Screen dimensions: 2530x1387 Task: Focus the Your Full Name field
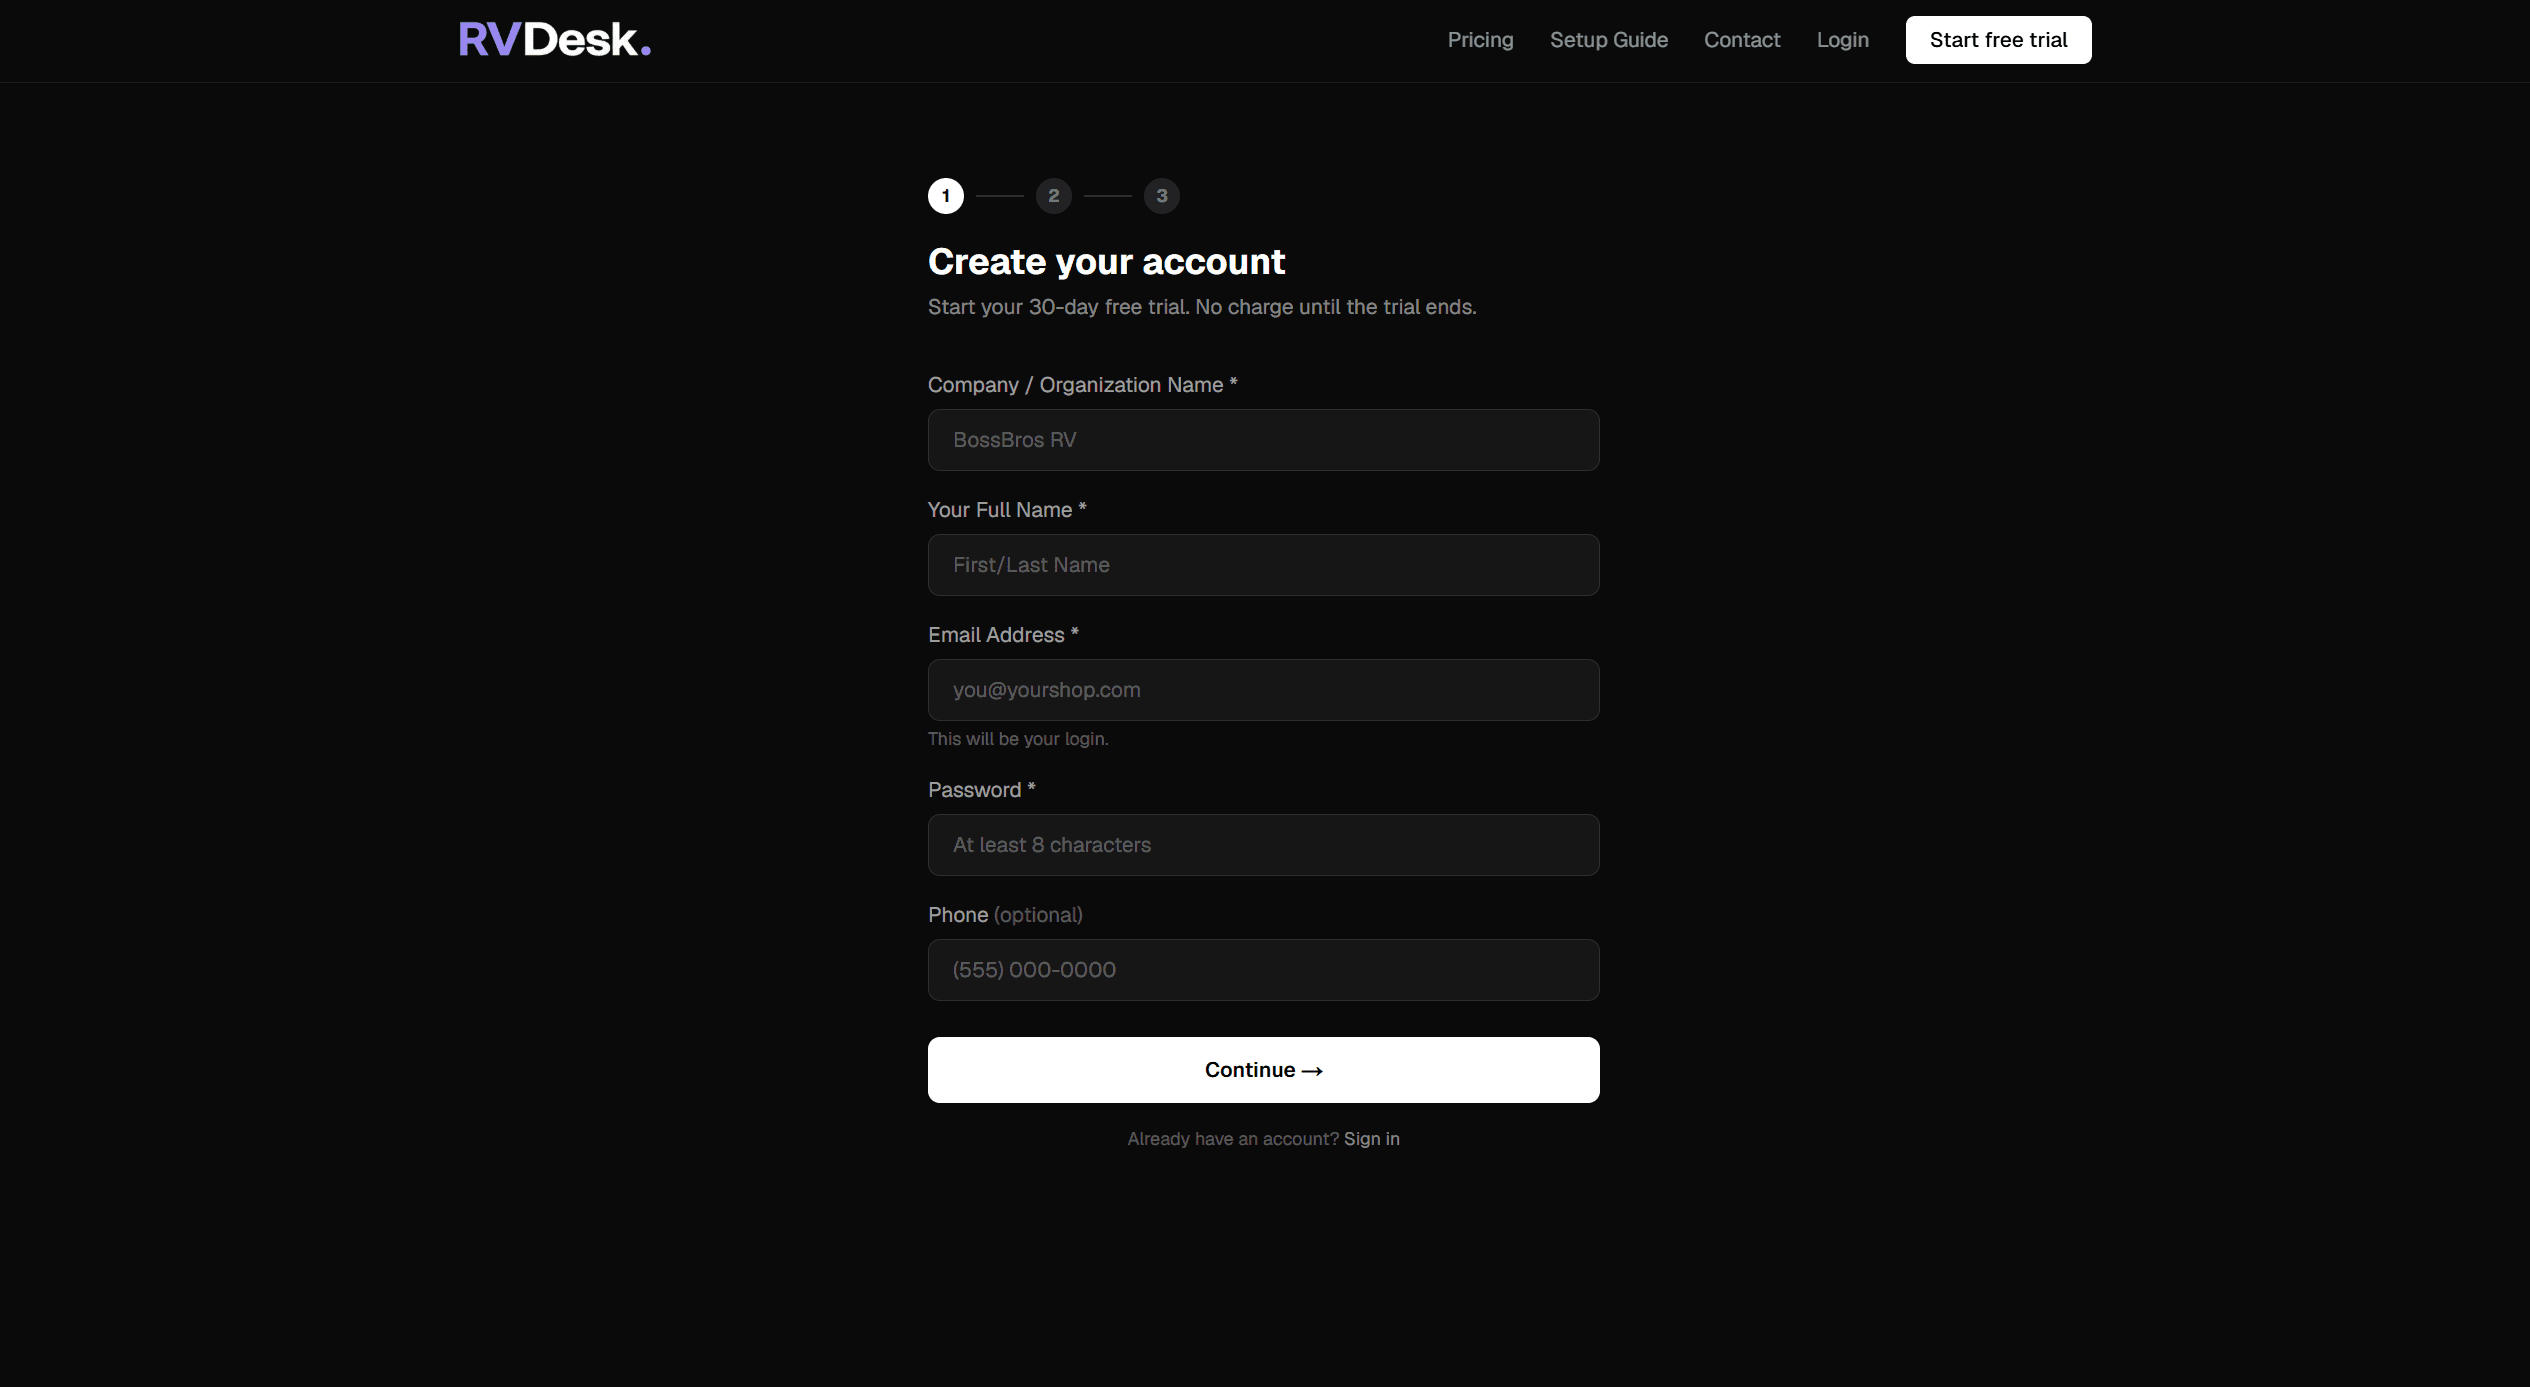pos(1263,565)
